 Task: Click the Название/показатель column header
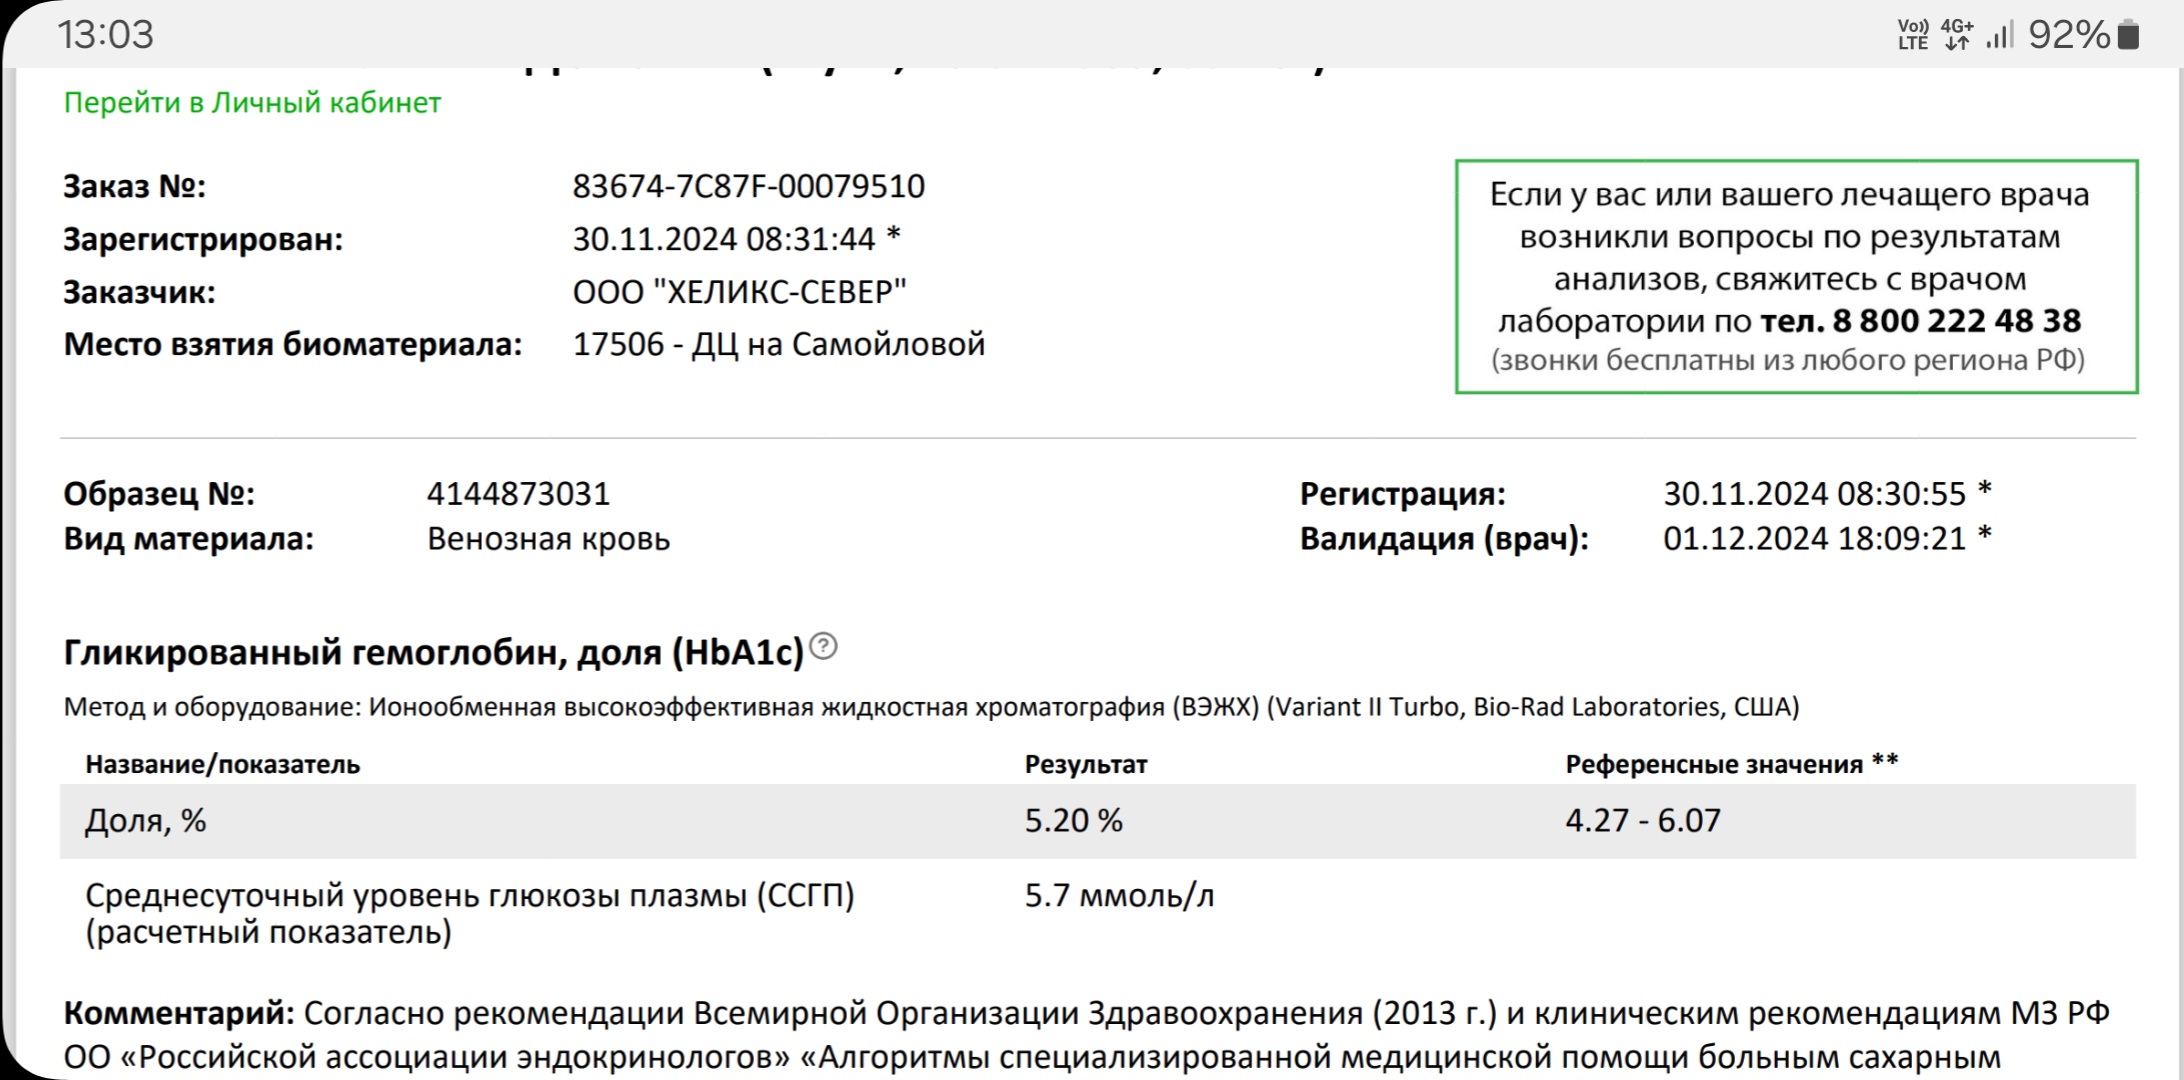pyautogui.click(x=222, y=765)
